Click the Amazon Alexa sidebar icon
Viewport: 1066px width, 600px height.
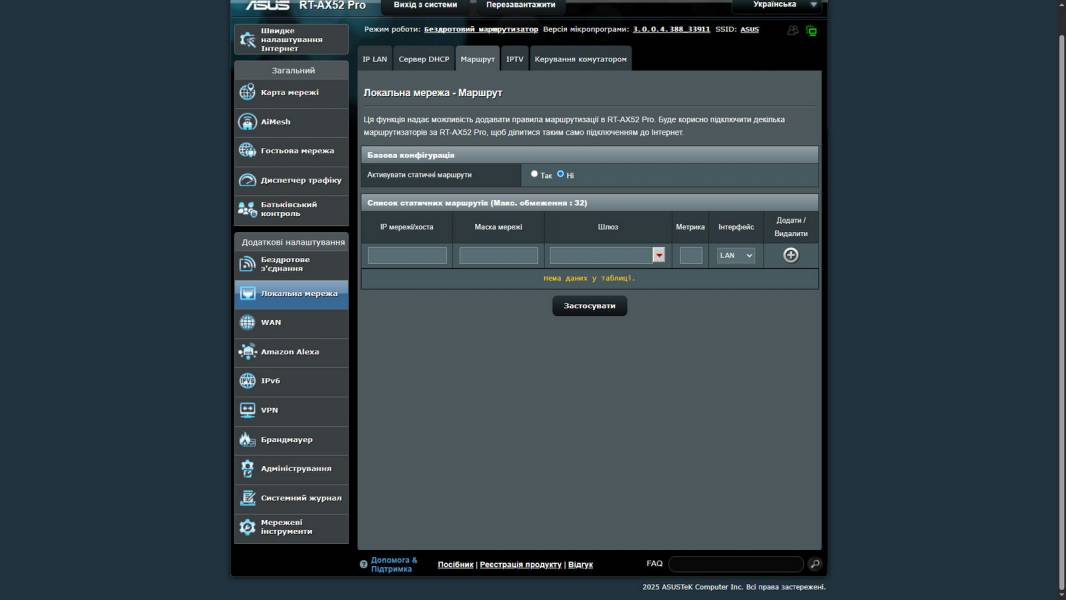coord(248,352)
